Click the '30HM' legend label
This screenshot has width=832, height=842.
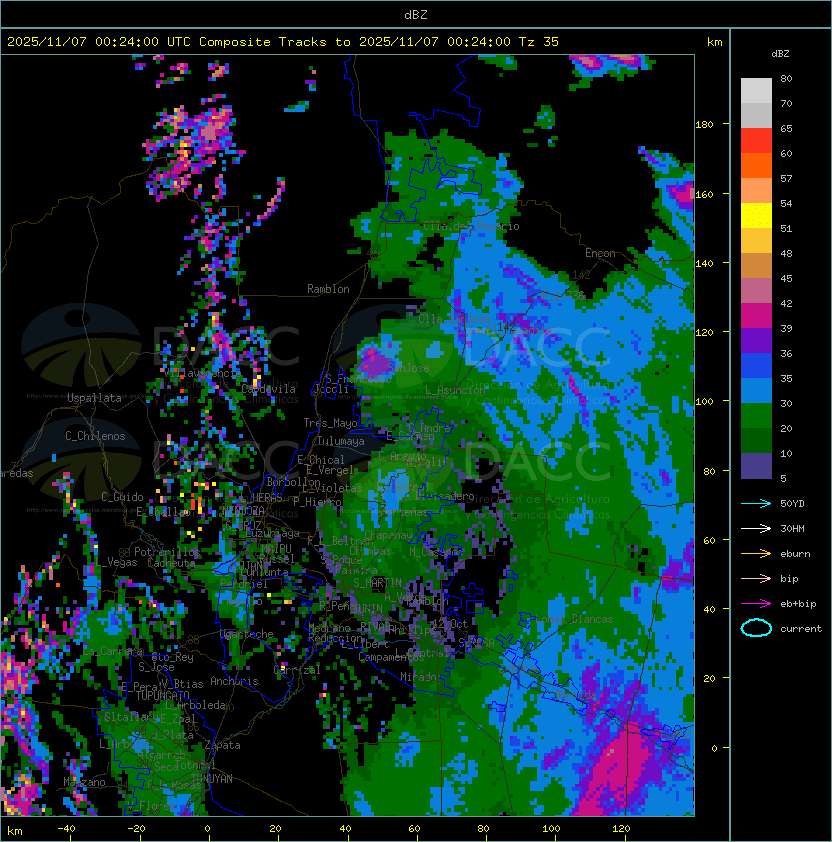pyautogui.click(x=792, y=528)
